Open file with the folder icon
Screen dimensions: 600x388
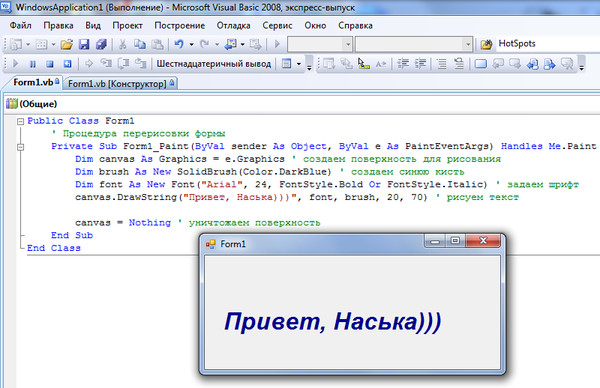[66, 44]
